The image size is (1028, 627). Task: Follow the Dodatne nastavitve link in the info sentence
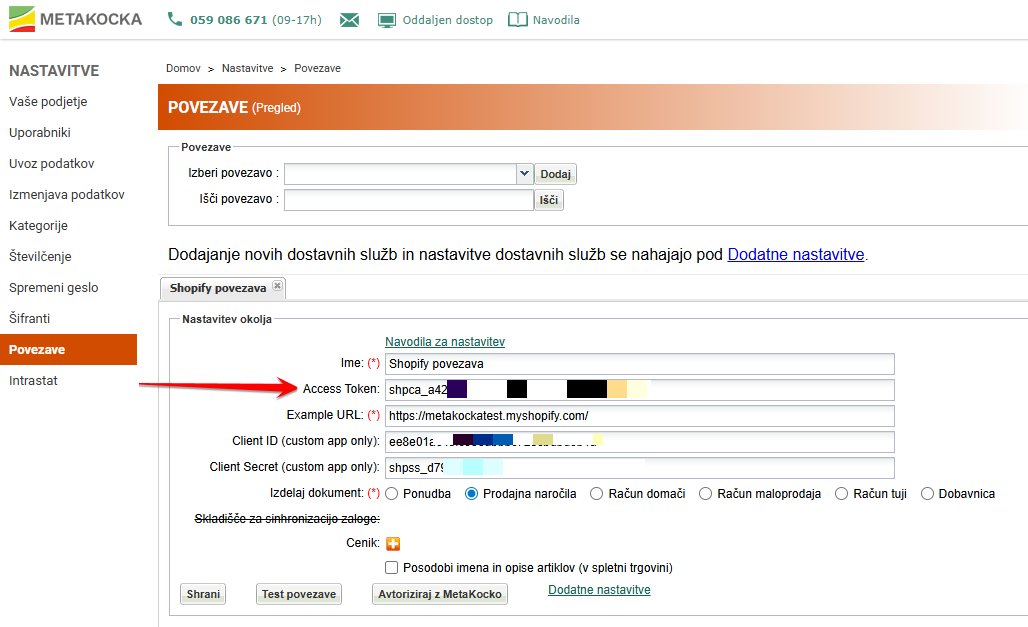(796, 254)
